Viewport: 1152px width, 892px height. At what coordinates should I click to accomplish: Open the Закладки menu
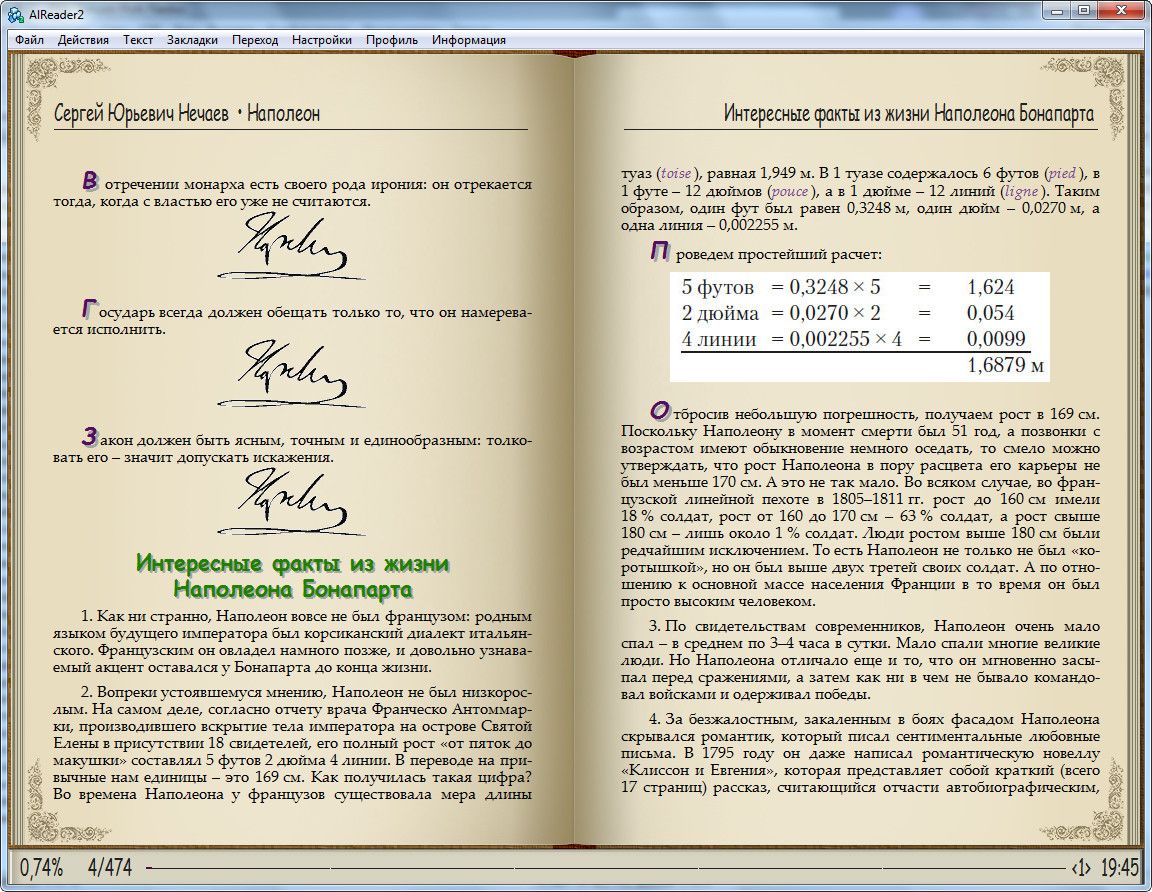[192, 40]
